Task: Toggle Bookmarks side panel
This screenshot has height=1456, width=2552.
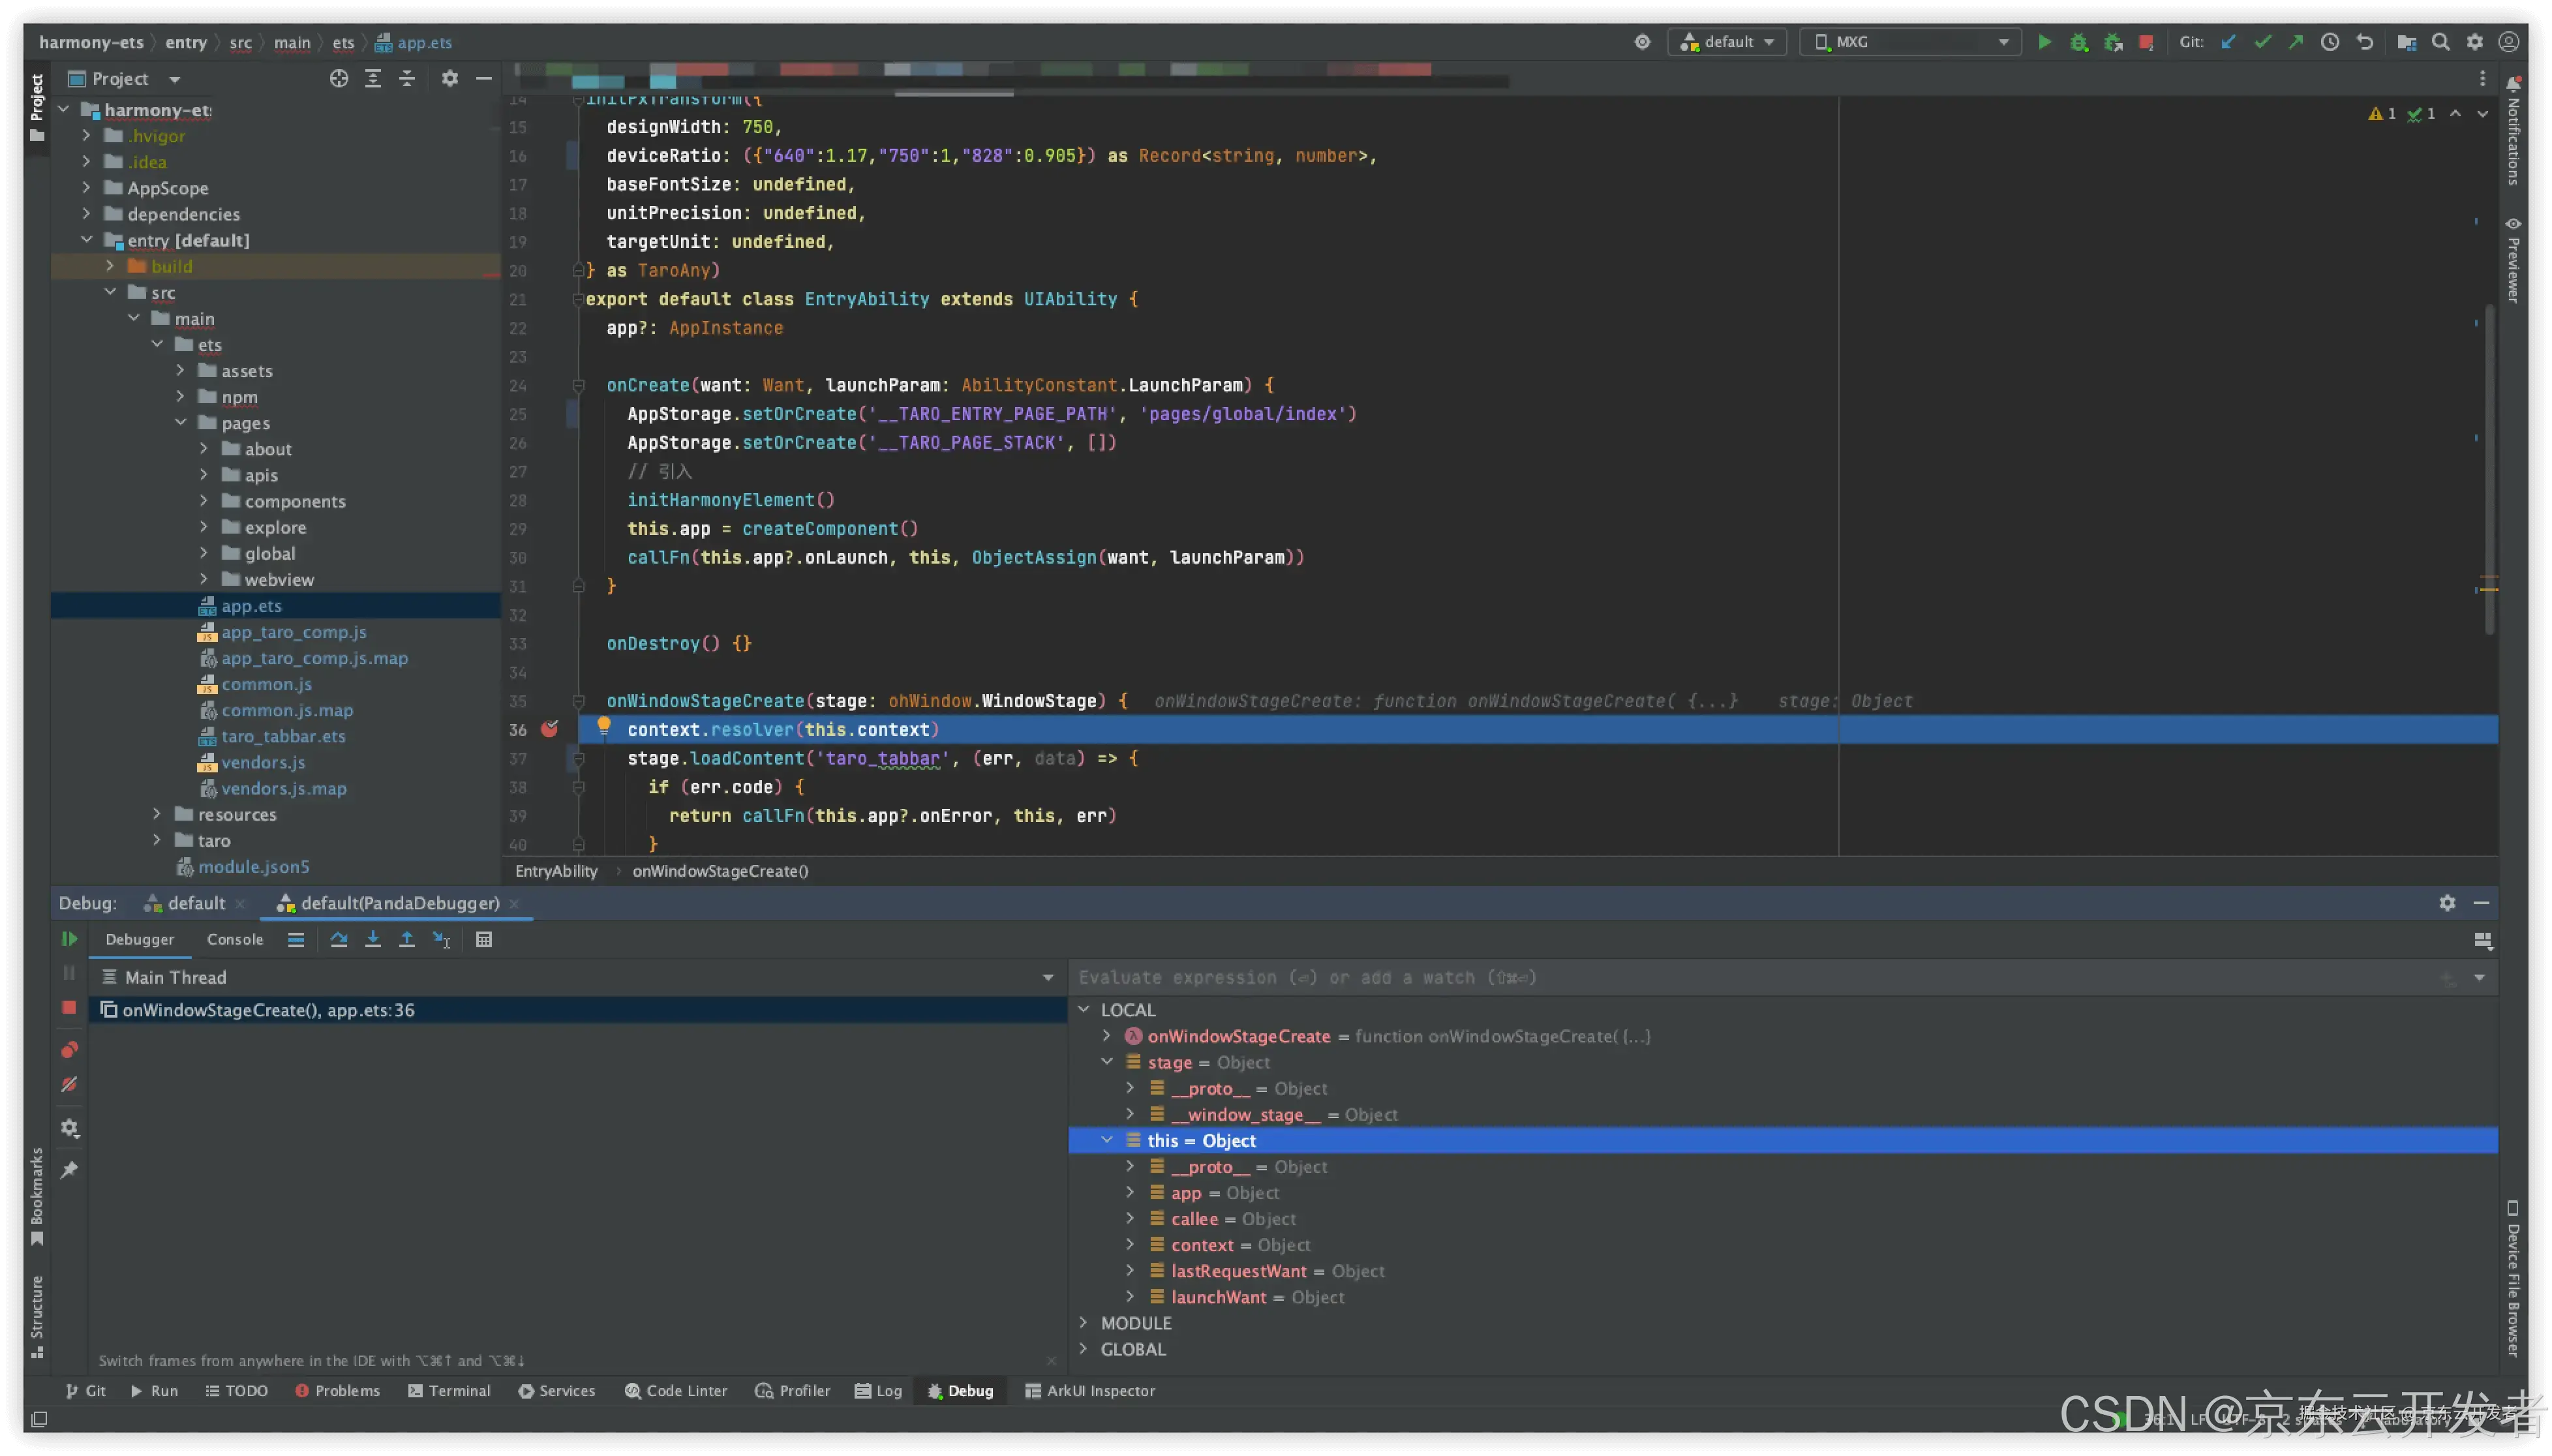Action: pos(37,1196)
